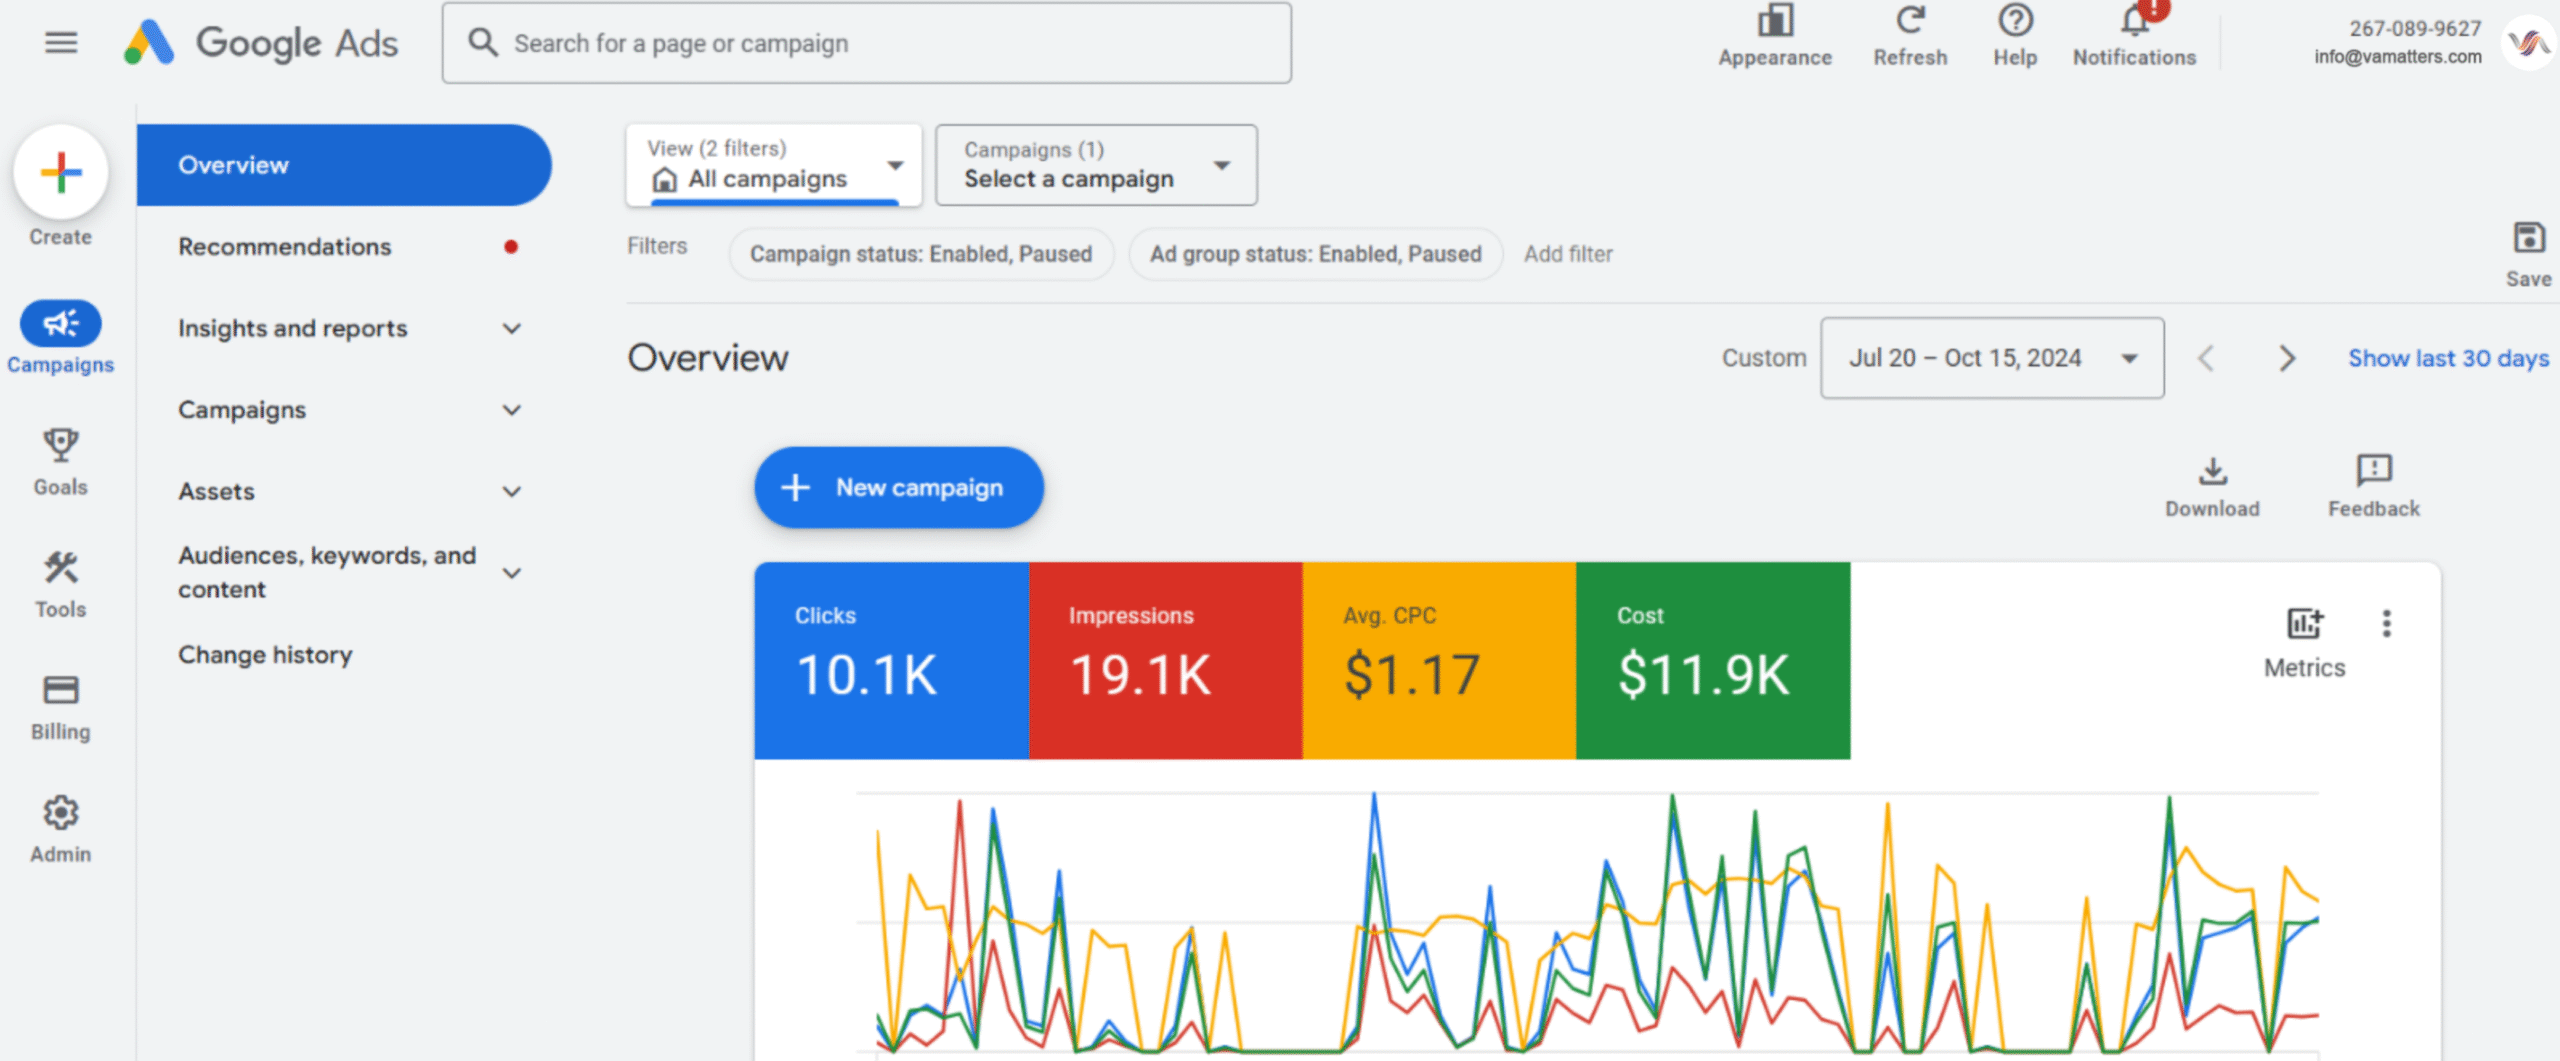Click Show last 30 days link
This screenshot has height=1061, width=2560.
pyautogui.click(x=2448, y=358)
